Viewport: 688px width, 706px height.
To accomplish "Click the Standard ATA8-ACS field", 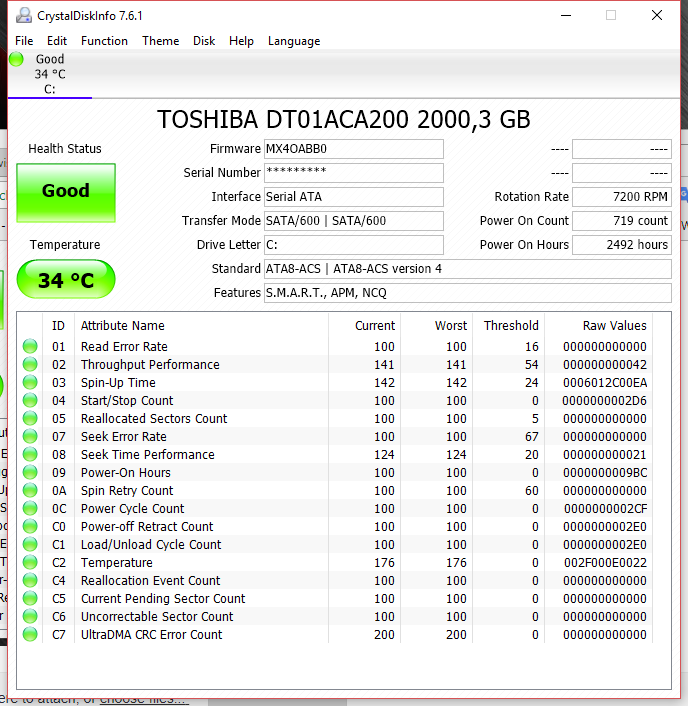I will coord(468,269).
